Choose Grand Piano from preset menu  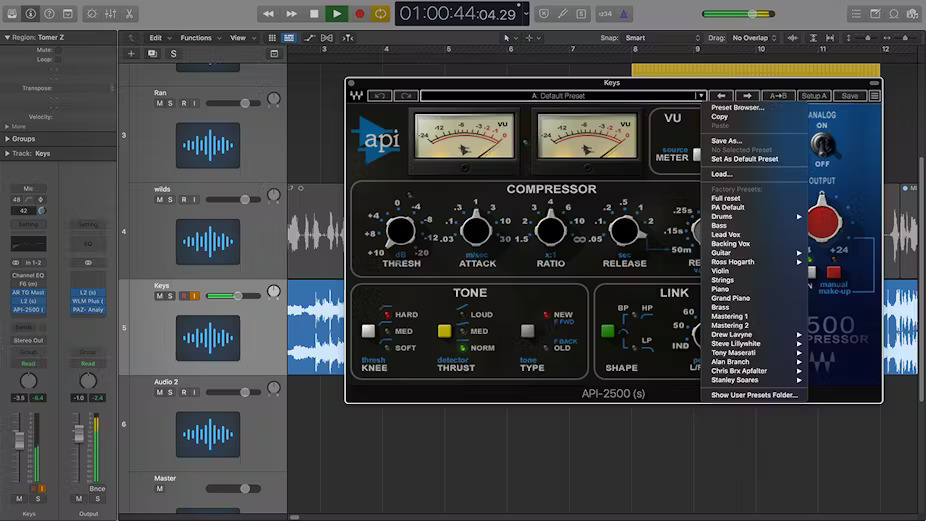click(731, 298)
